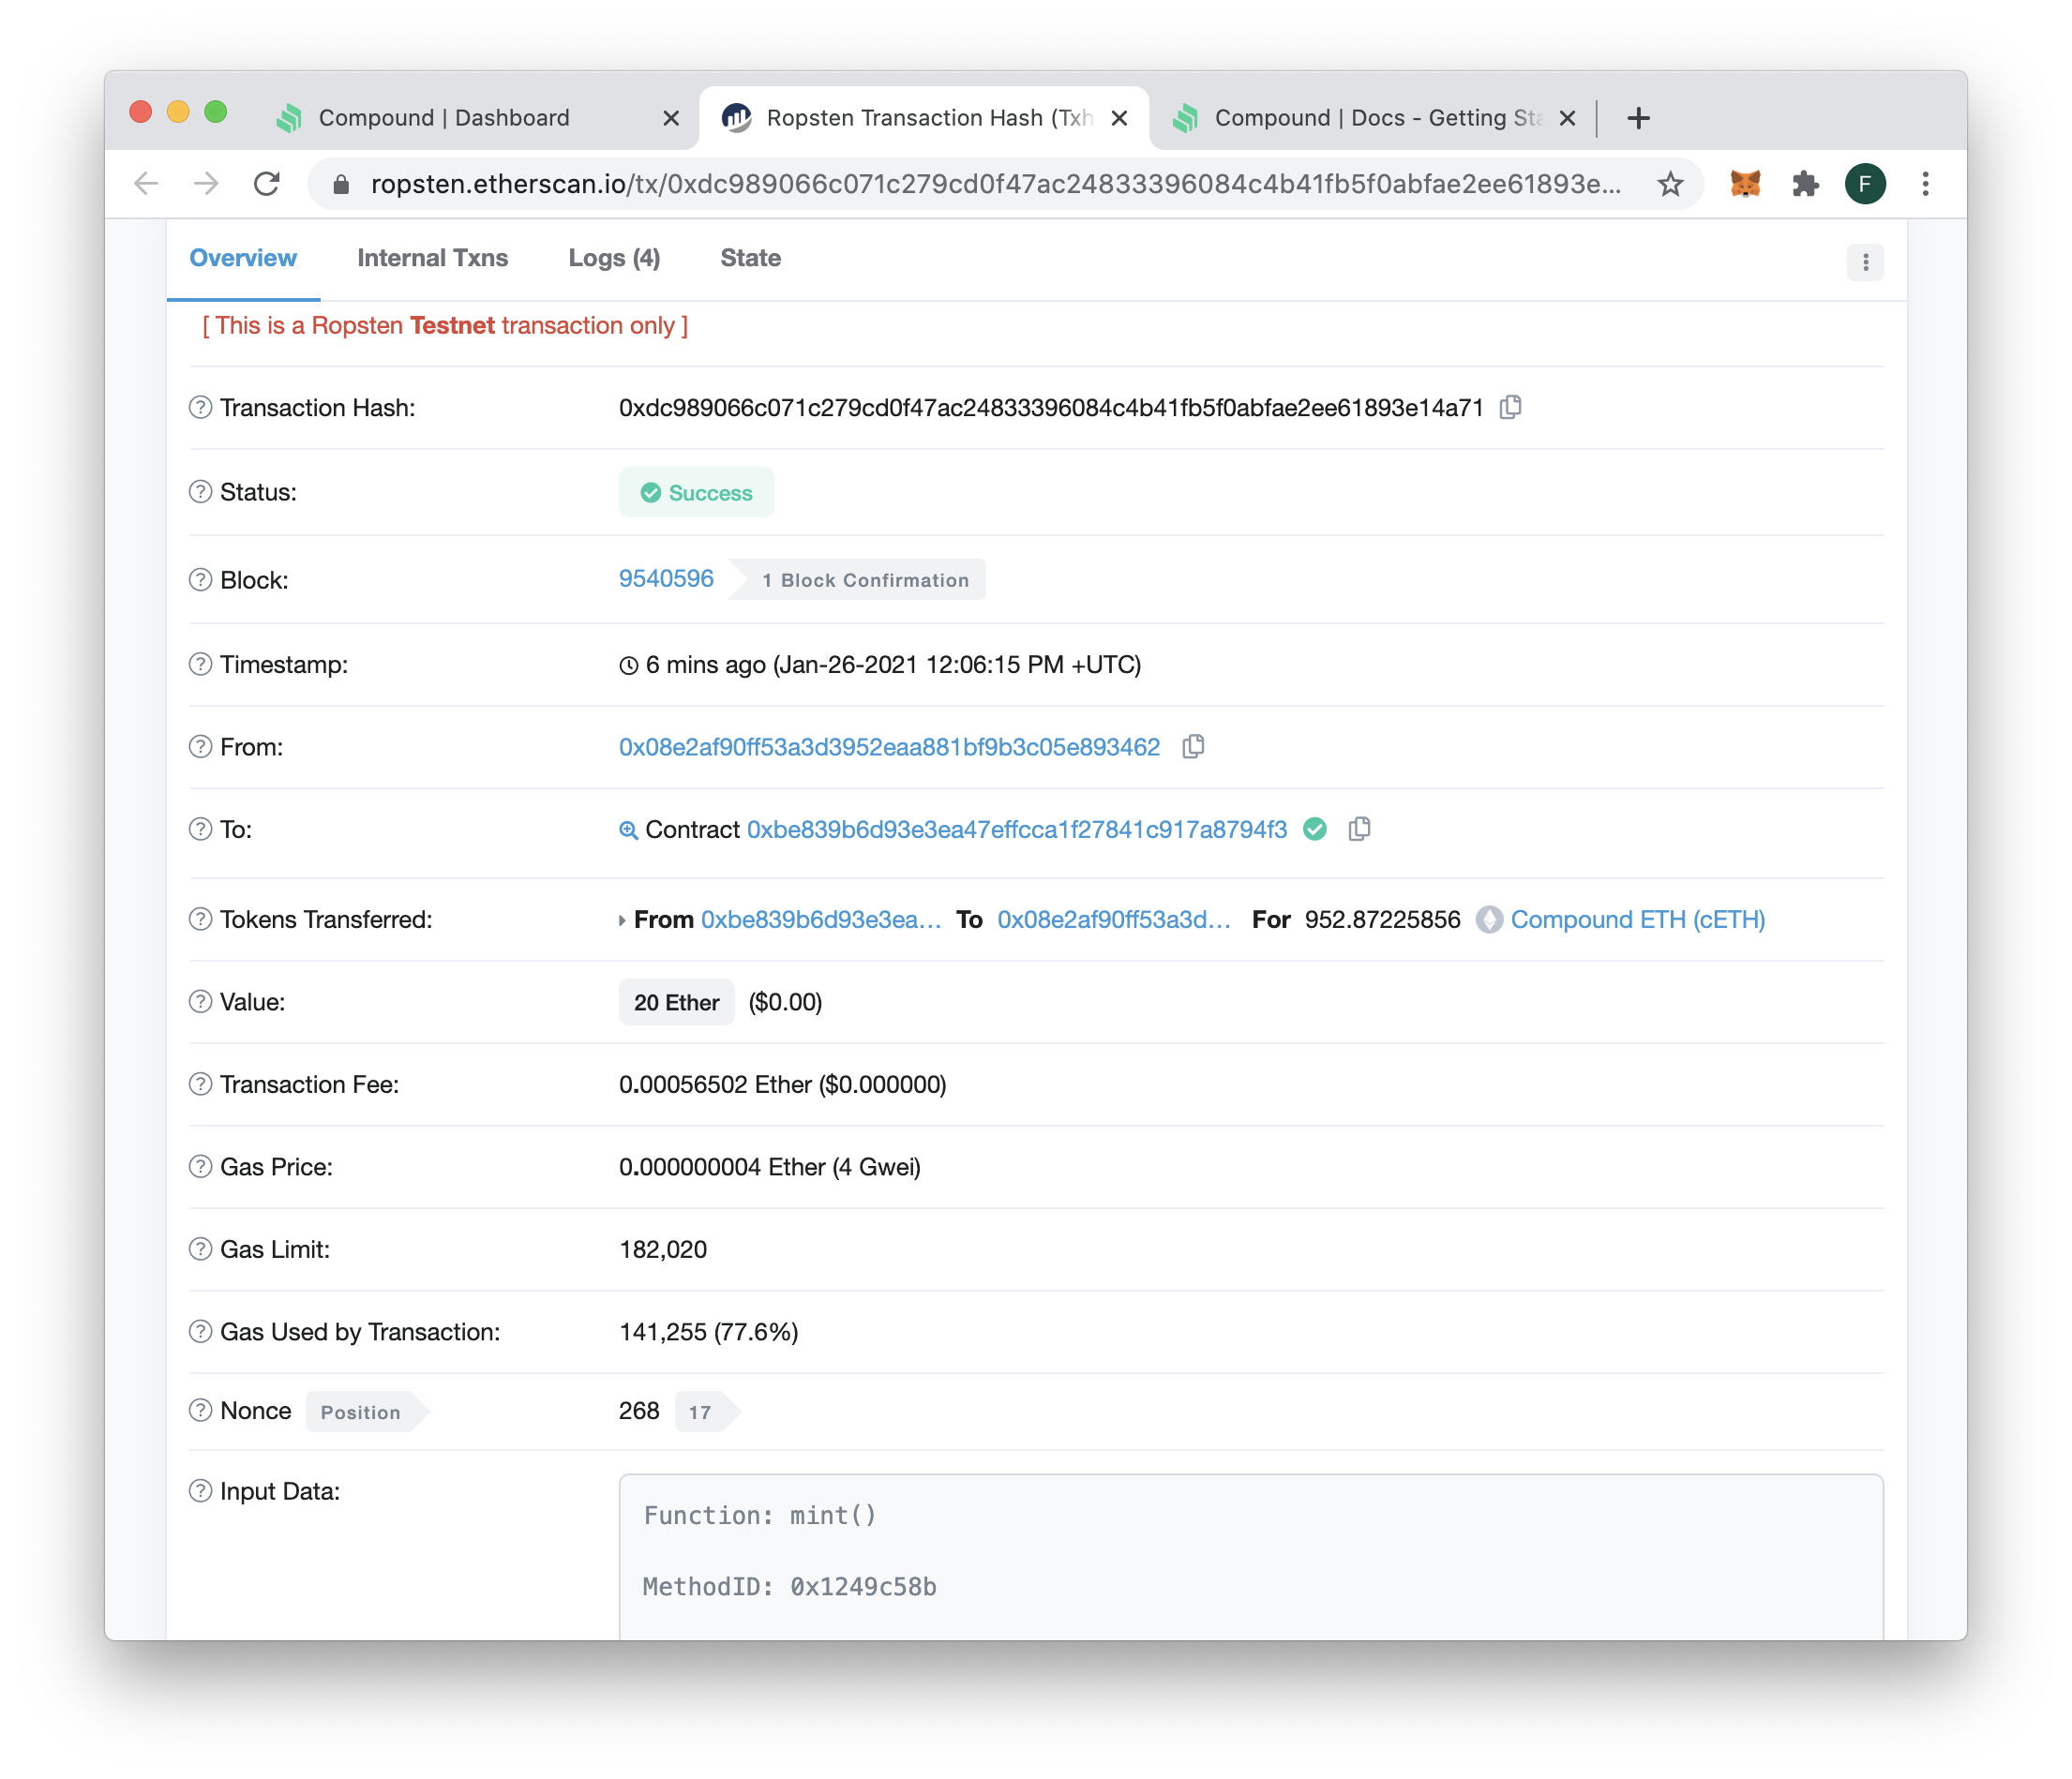
Task: Click the cETH token logo icon
Action: tap(1489, 920)
